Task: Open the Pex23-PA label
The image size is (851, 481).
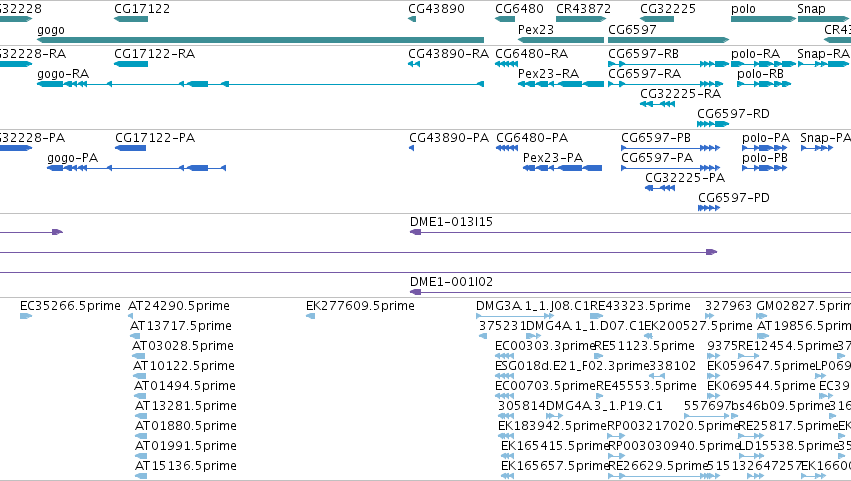Action: click(552, 158)
